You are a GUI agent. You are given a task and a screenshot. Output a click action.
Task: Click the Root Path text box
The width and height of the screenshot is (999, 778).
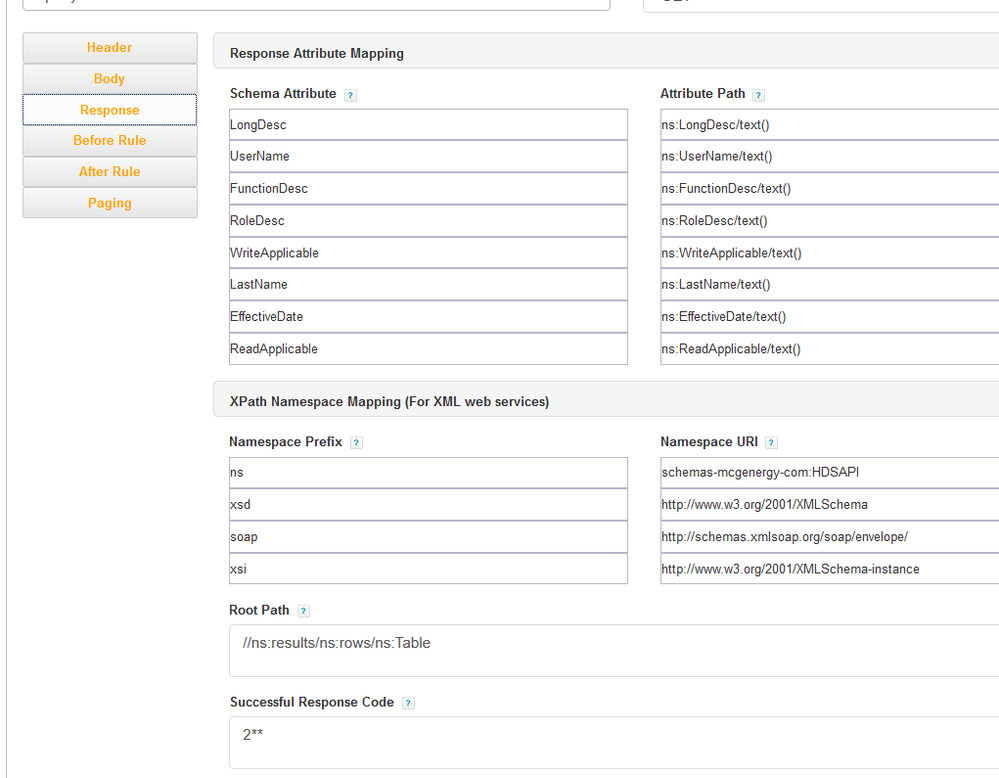pyautogui.click(x=612, y=651)
